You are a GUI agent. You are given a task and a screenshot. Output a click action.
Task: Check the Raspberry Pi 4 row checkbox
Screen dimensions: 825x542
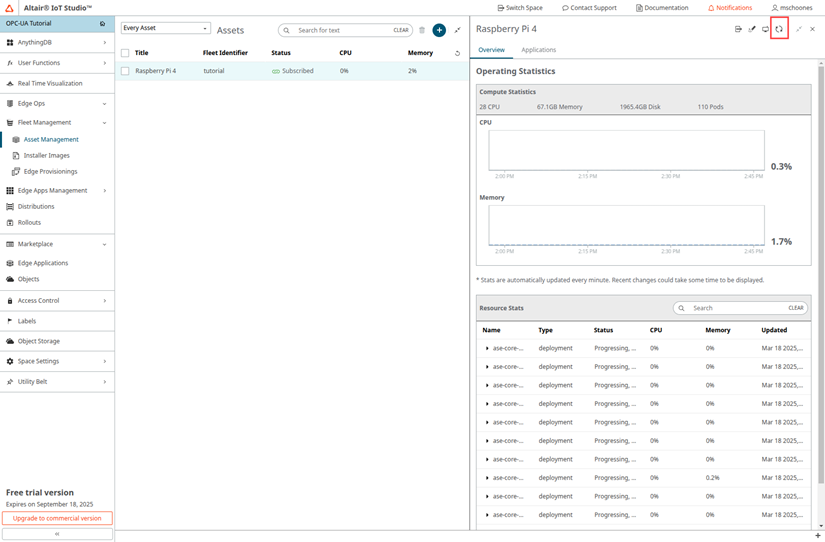click(x=125, y=71)
